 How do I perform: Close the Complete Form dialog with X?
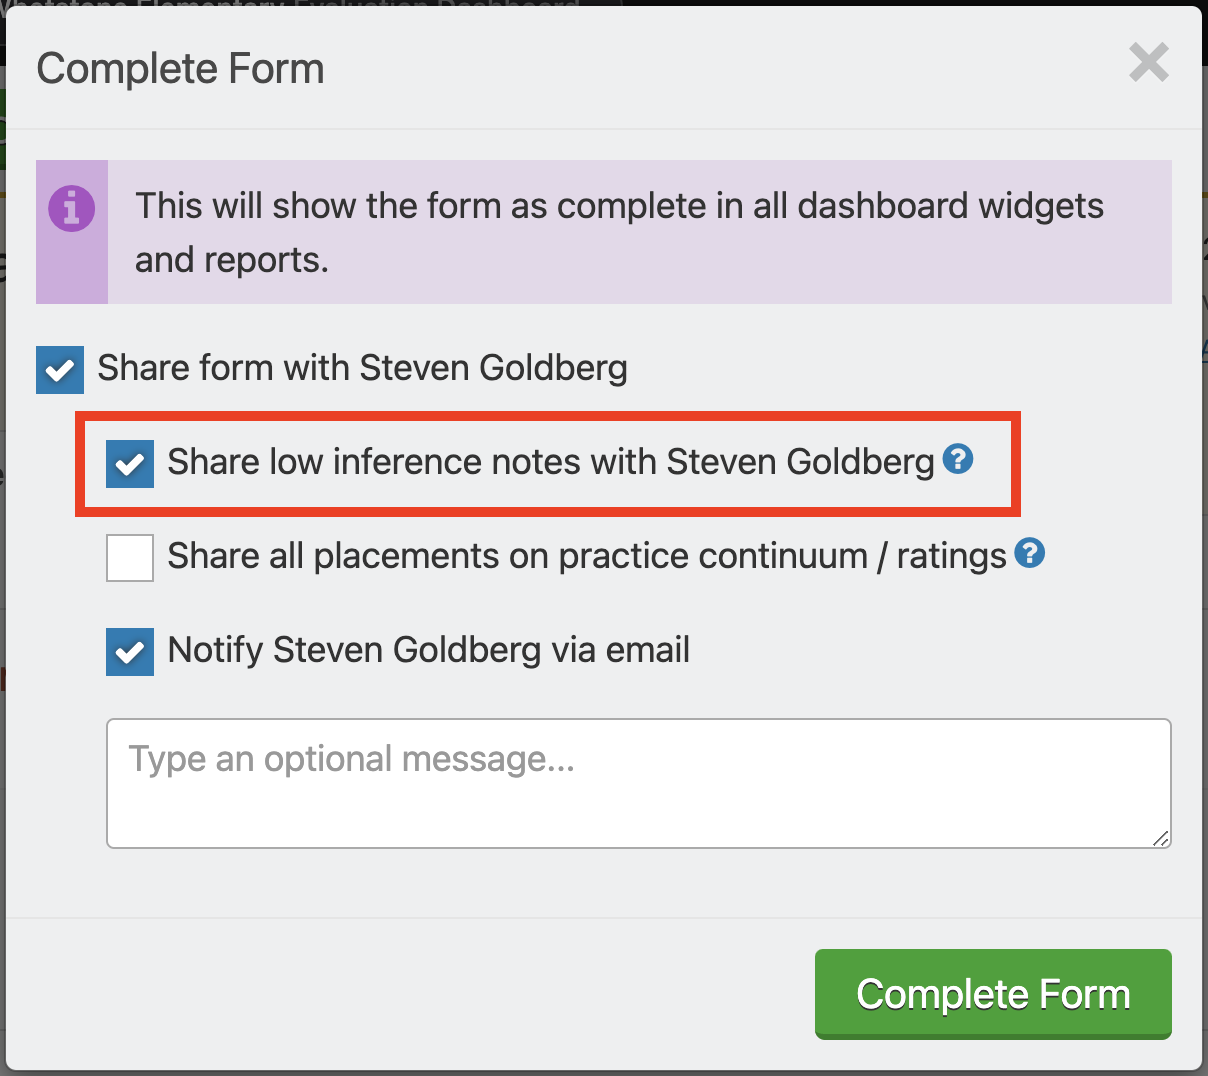tap(1149, 63)
